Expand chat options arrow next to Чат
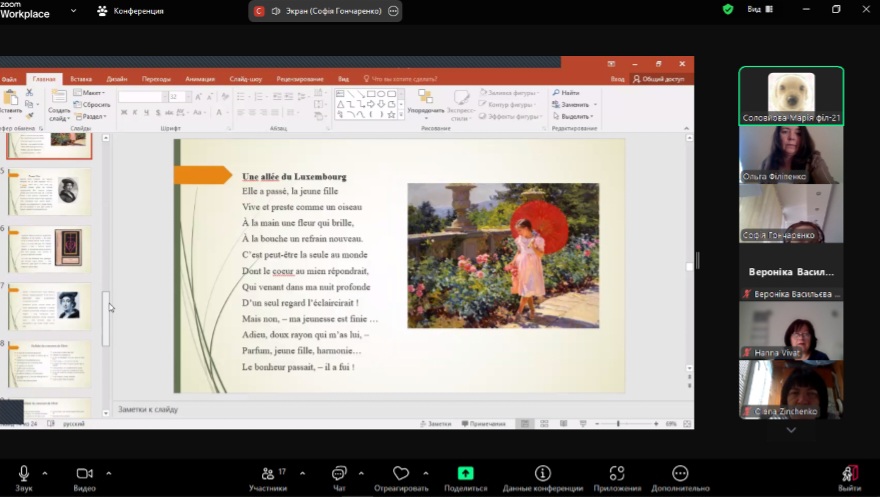880x497 pixels. click(x=361, y=473)
